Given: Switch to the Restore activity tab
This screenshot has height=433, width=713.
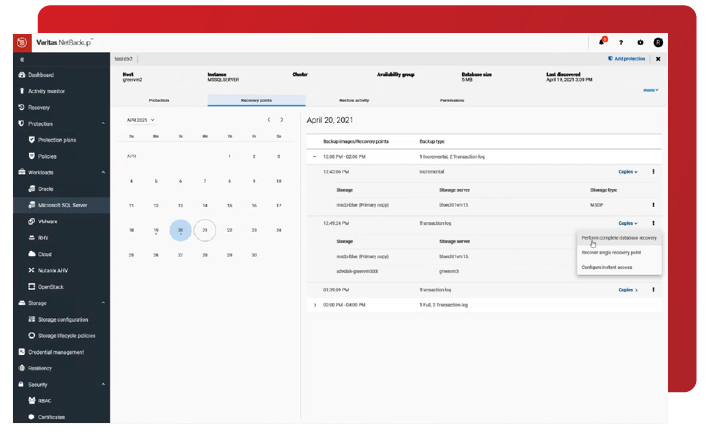Looking at the screenshot, I should pyautogui.click(x=354, y=100).
